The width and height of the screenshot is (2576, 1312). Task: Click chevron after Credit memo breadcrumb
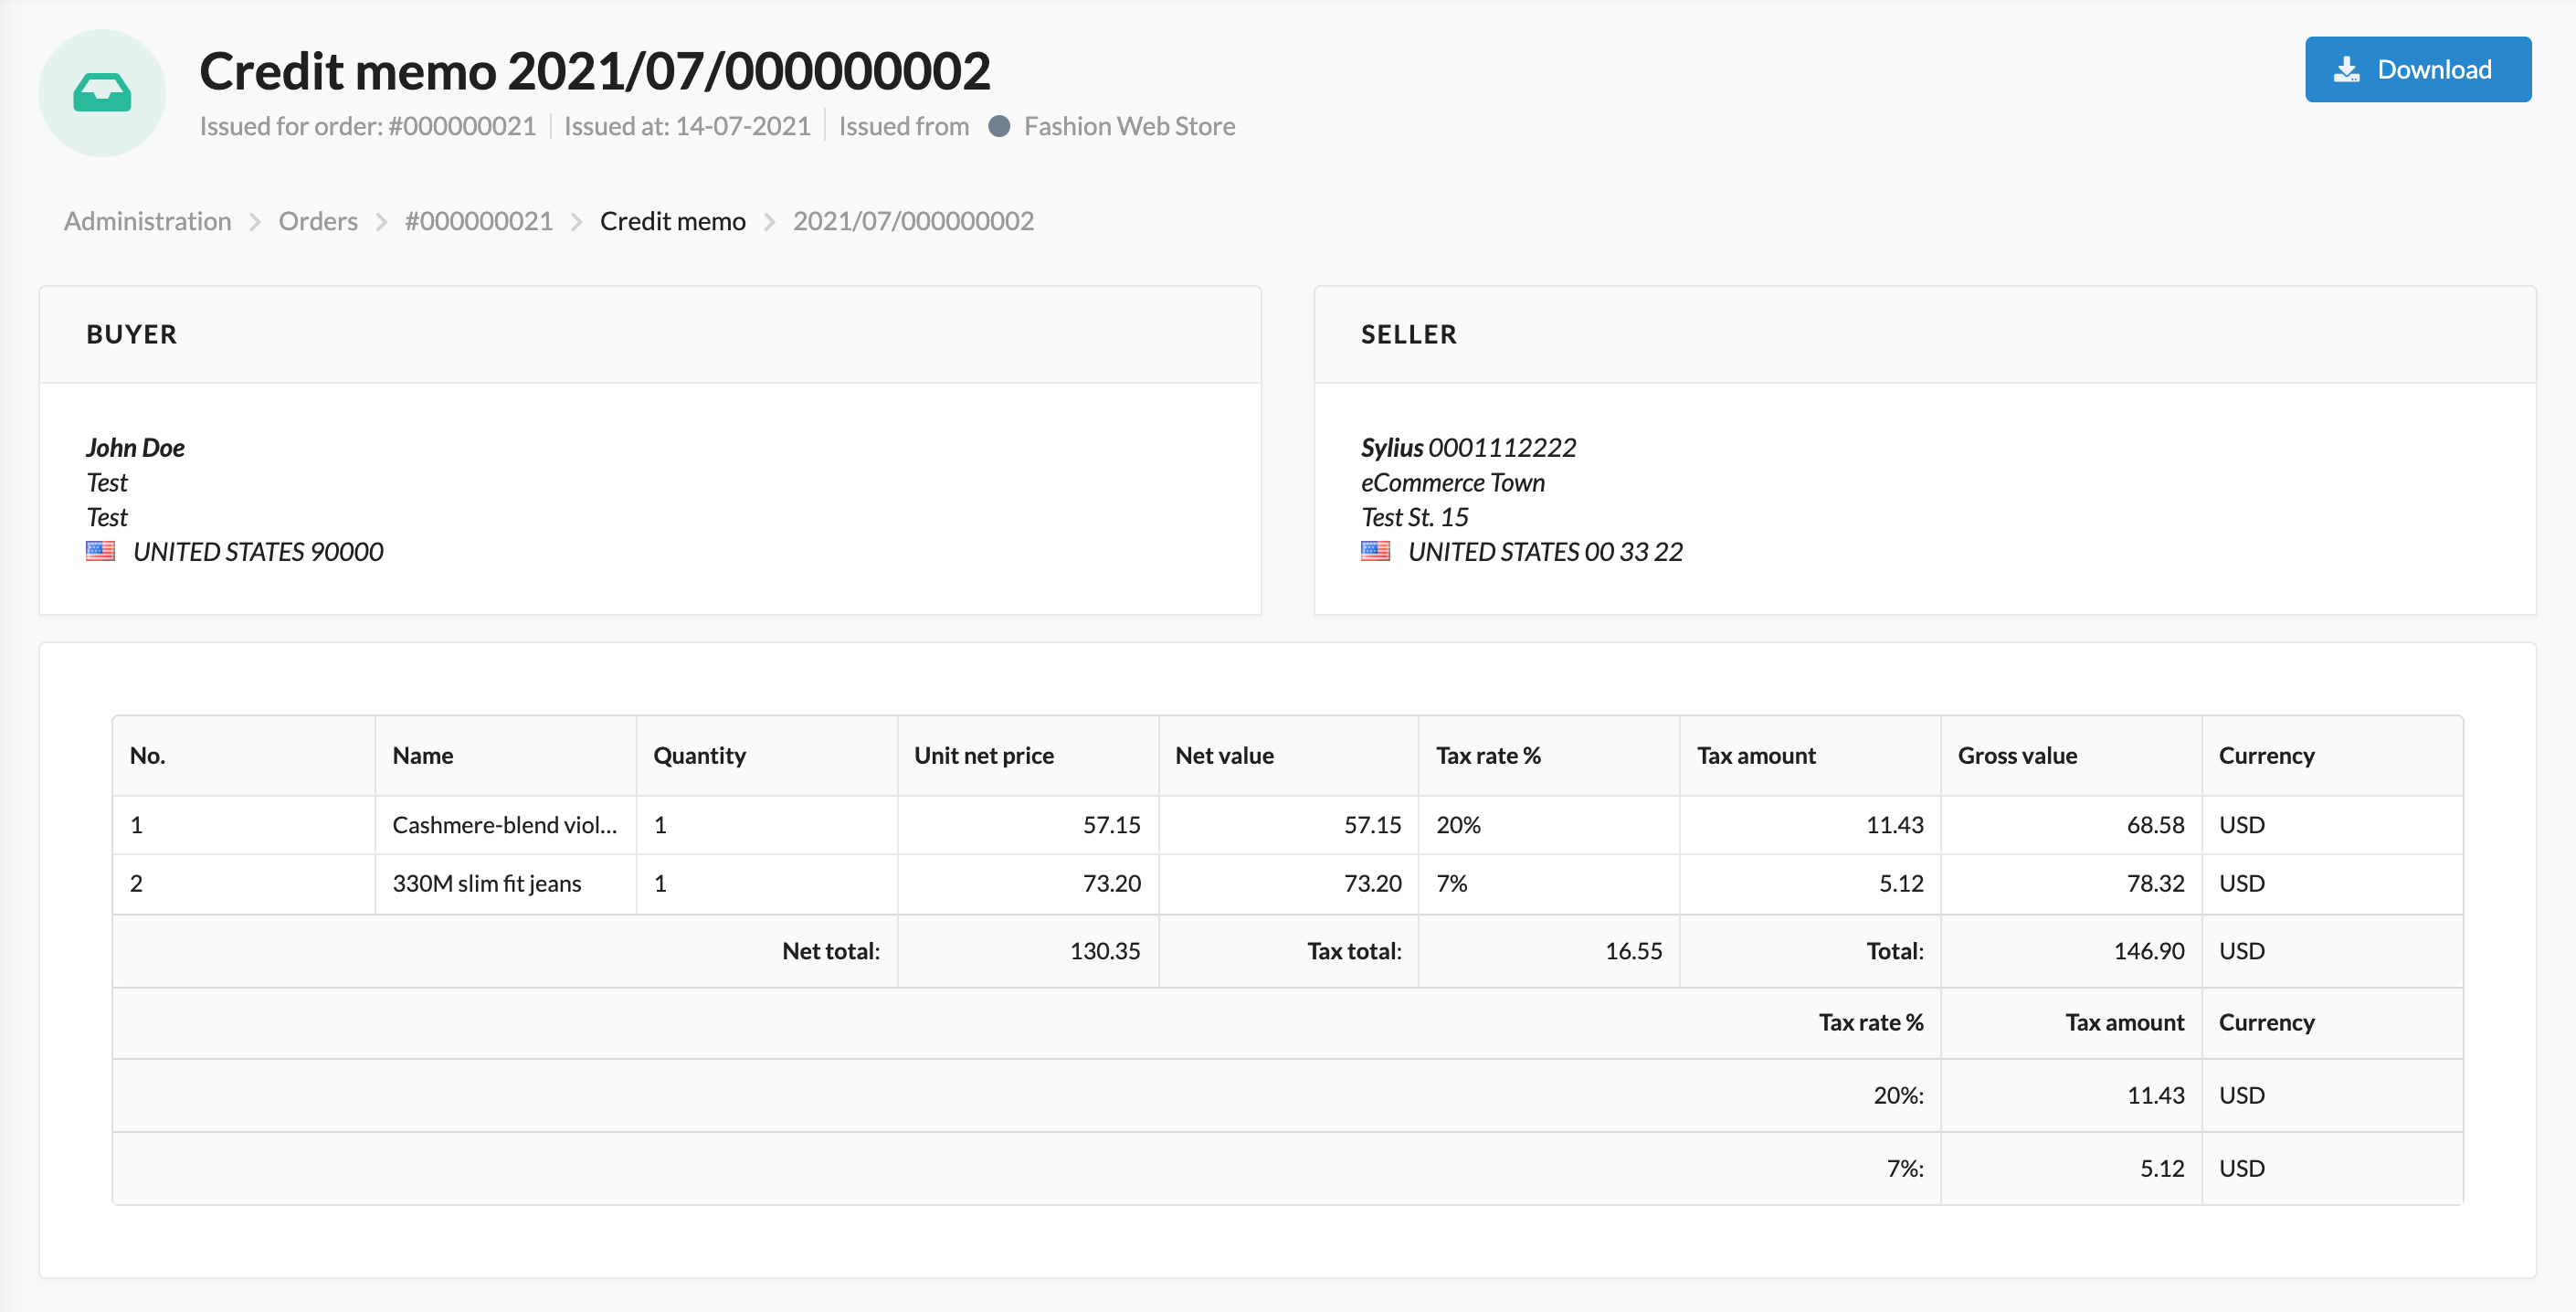[x=769, y=222]
